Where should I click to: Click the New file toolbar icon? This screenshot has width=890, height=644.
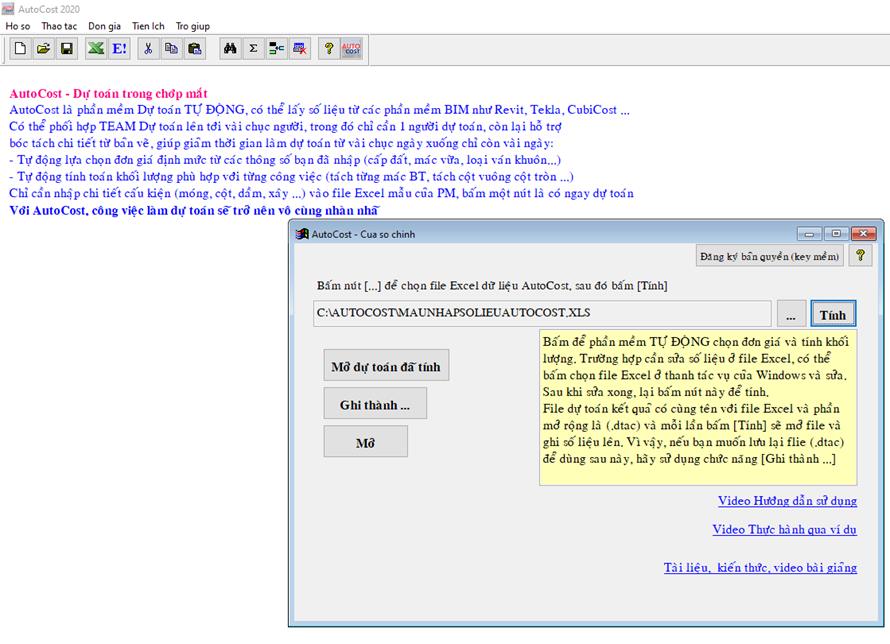pos(21,48)
